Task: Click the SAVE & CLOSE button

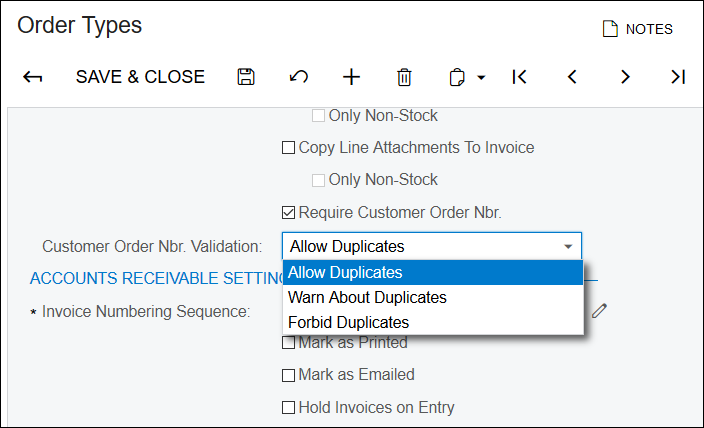Action: click(140, 77)
